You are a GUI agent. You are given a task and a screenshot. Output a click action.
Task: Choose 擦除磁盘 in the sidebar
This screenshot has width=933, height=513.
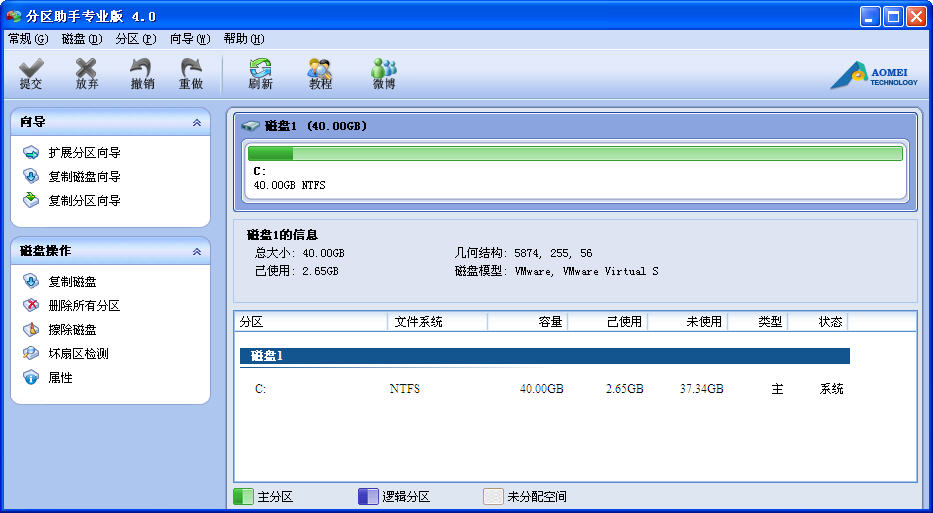(x=72, y=330)
